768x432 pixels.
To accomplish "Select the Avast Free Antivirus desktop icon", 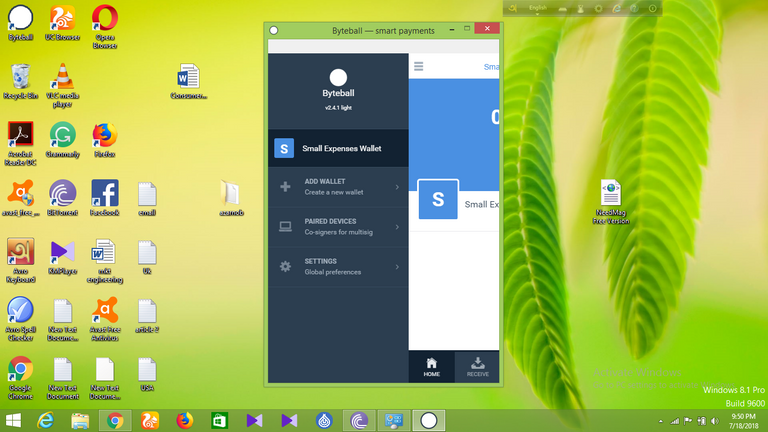I will click(x=104, y=319).
